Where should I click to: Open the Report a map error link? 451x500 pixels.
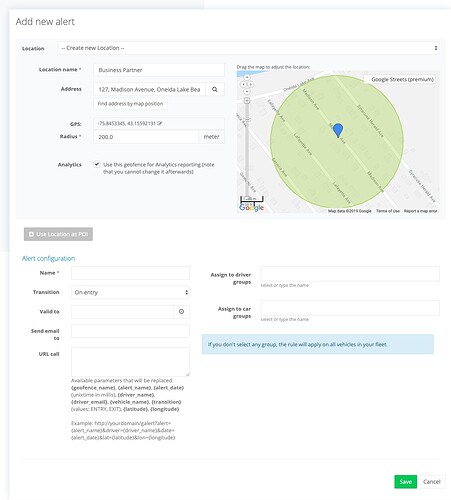[420, 211]
